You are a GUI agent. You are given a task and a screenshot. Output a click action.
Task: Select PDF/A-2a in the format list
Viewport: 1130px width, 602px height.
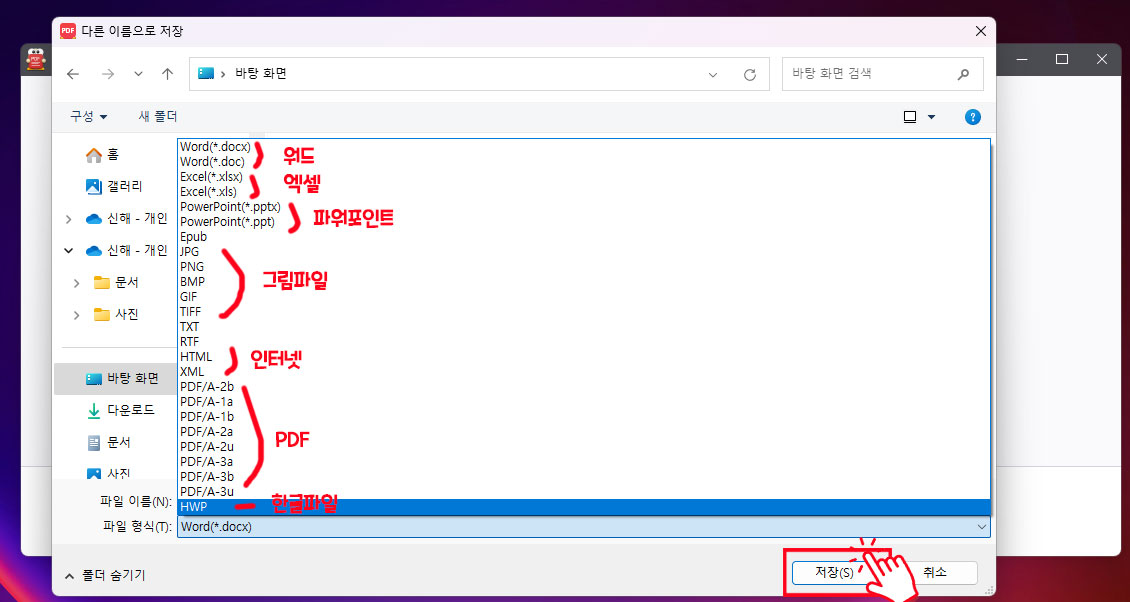click(584, 432)
